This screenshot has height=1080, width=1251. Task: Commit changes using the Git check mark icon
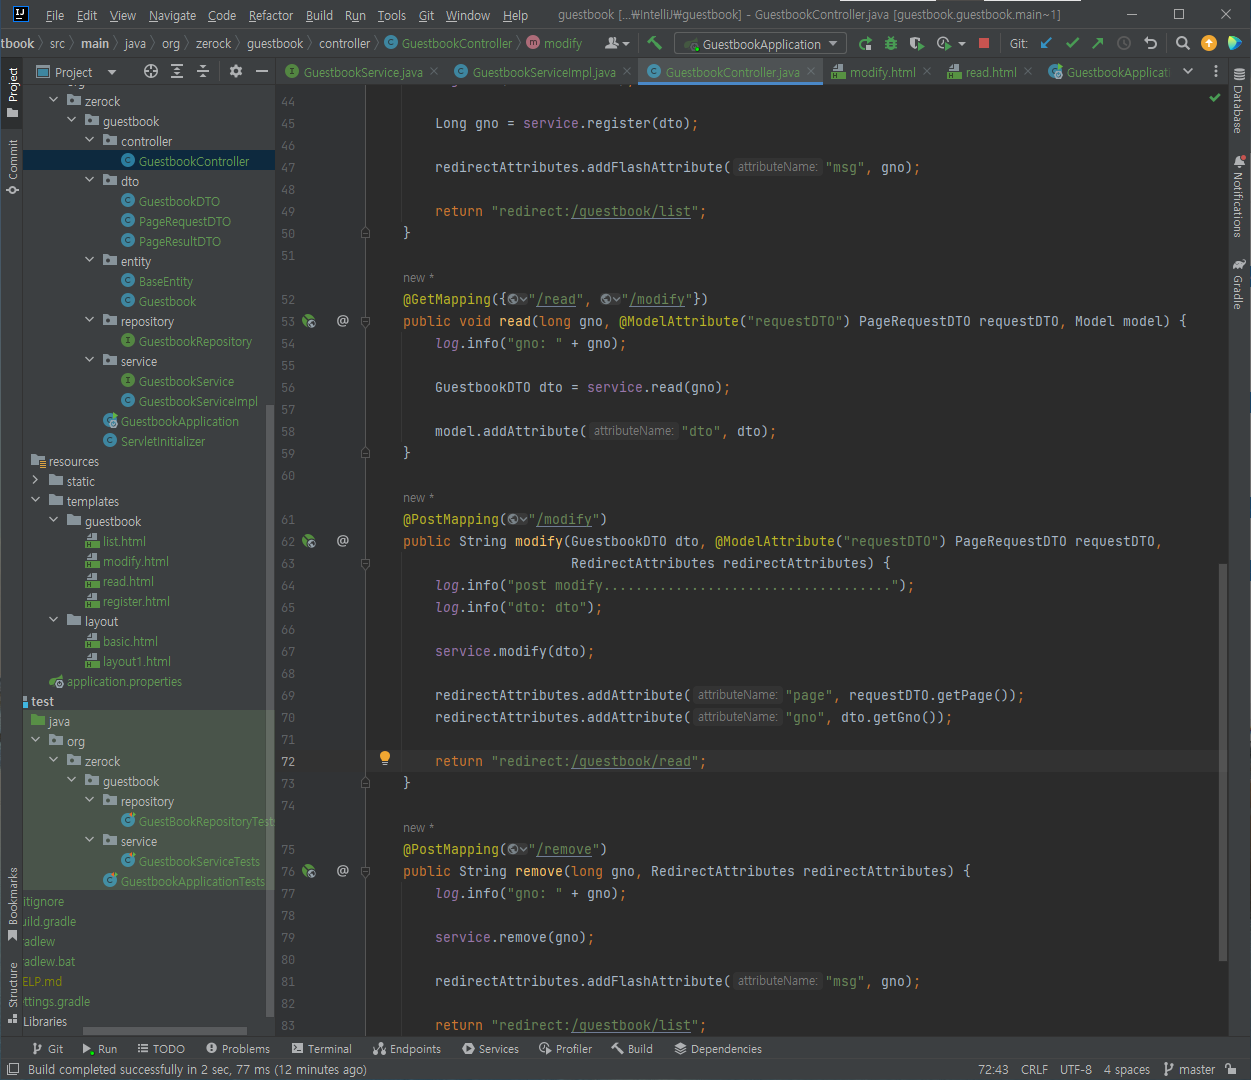1072,43
